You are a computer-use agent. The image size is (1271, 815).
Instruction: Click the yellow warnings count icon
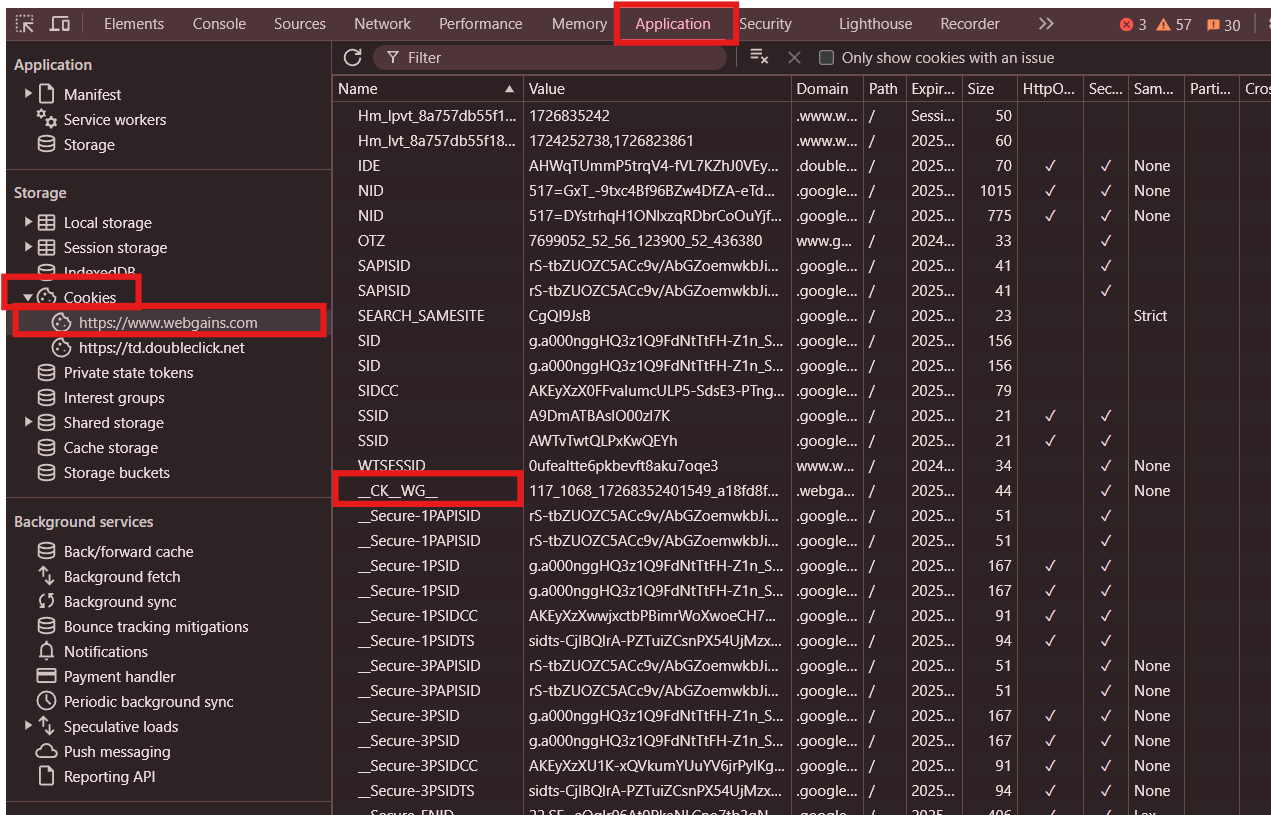1174,24
